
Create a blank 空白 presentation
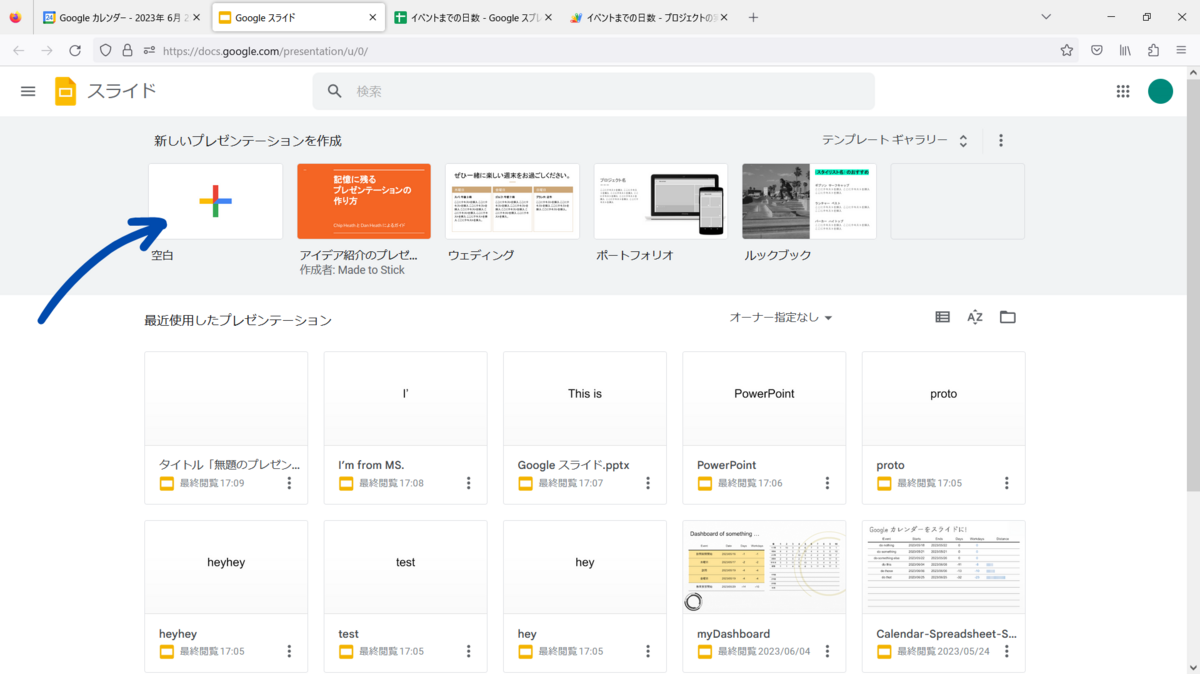[x=215, y=201]
